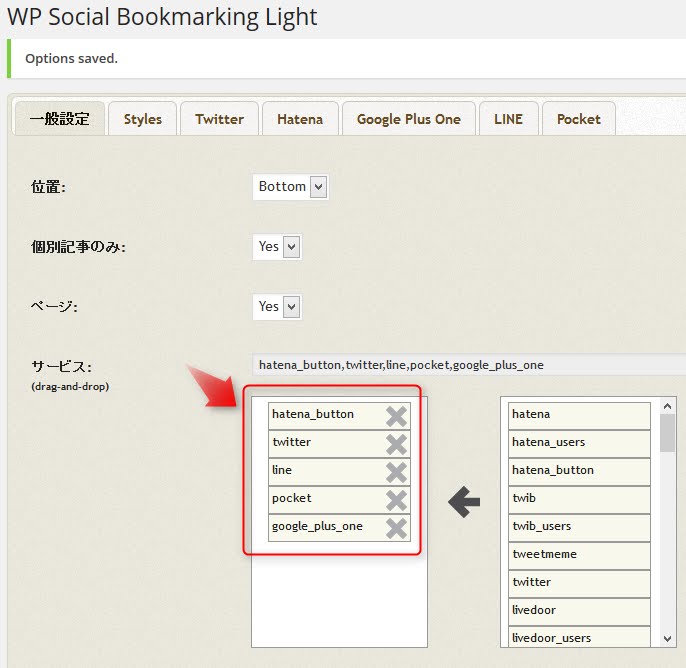This screenshot has height=668, width=686.
Task: Open the 位置 Bottom dropdown
Action: tap(290, 187)
